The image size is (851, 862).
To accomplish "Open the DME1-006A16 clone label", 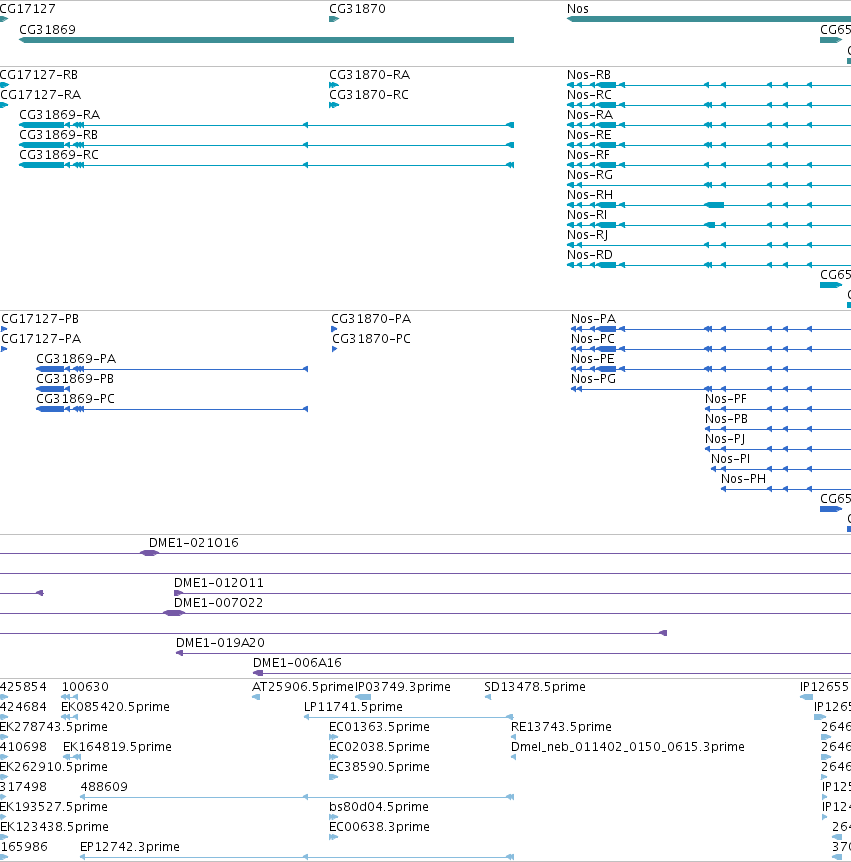I will coord(297,662).
